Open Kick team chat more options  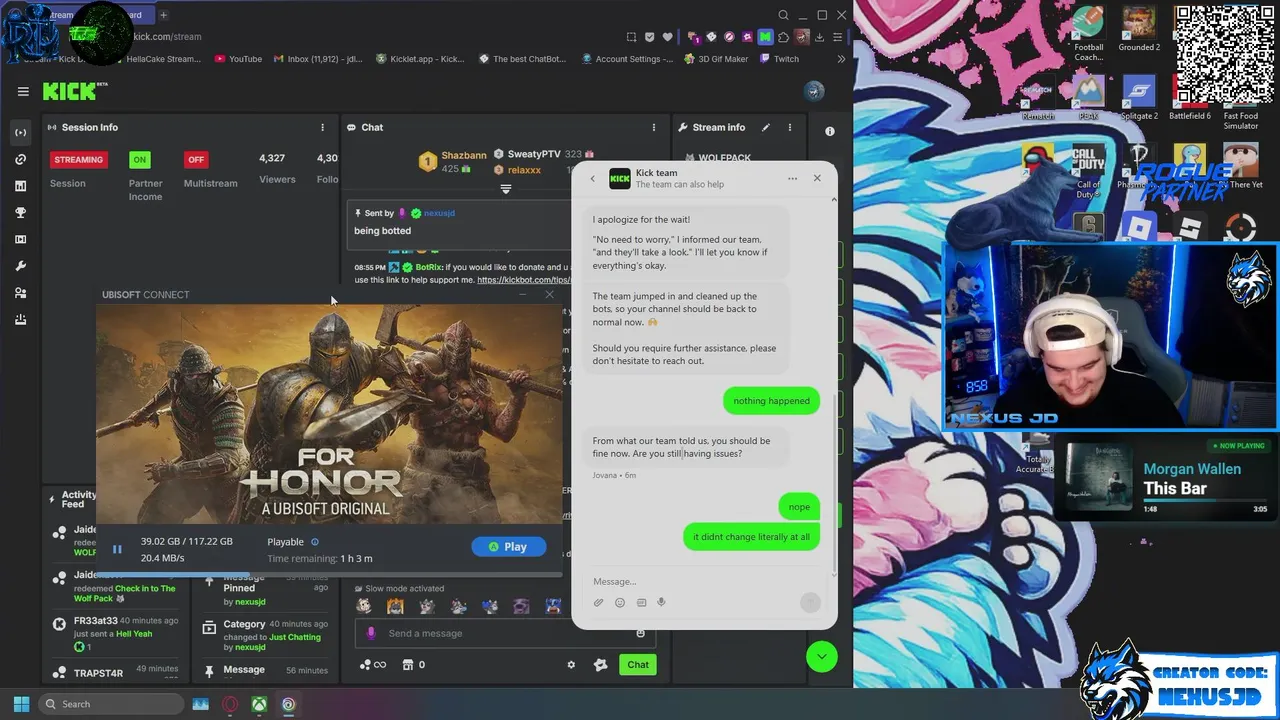(x=792, y=178)
